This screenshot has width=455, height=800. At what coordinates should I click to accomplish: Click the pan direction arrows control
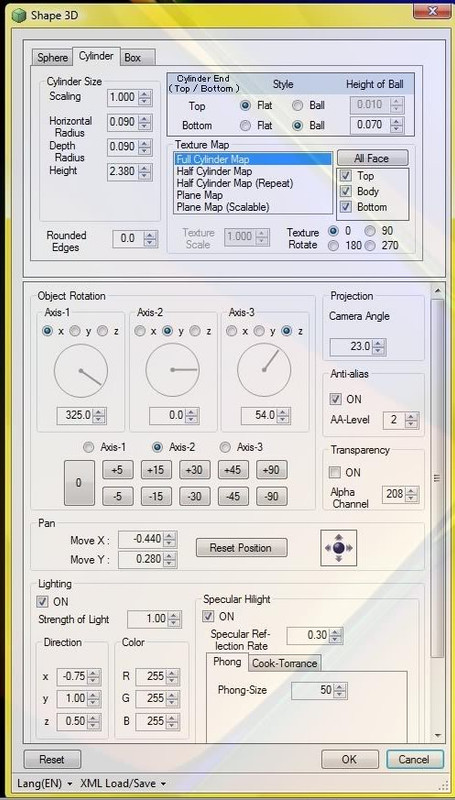click(339, 547)
